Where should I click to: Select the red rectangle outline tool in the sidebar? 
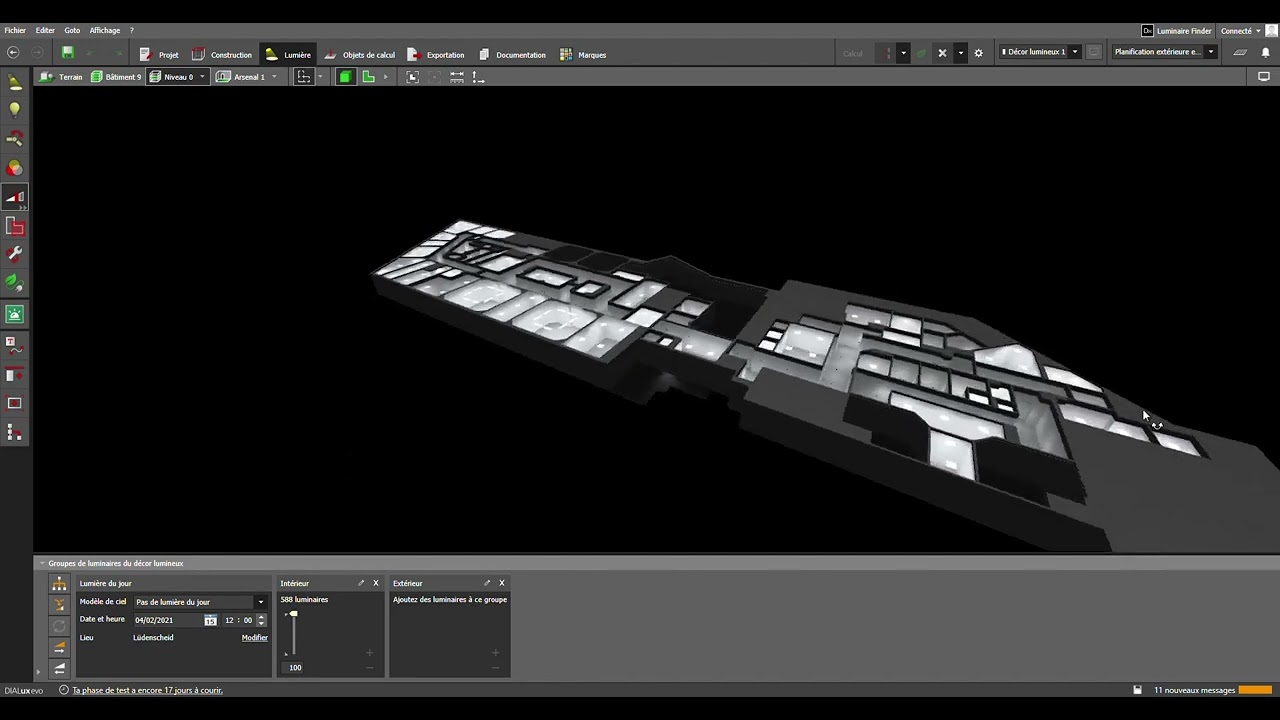pos(15,404)
